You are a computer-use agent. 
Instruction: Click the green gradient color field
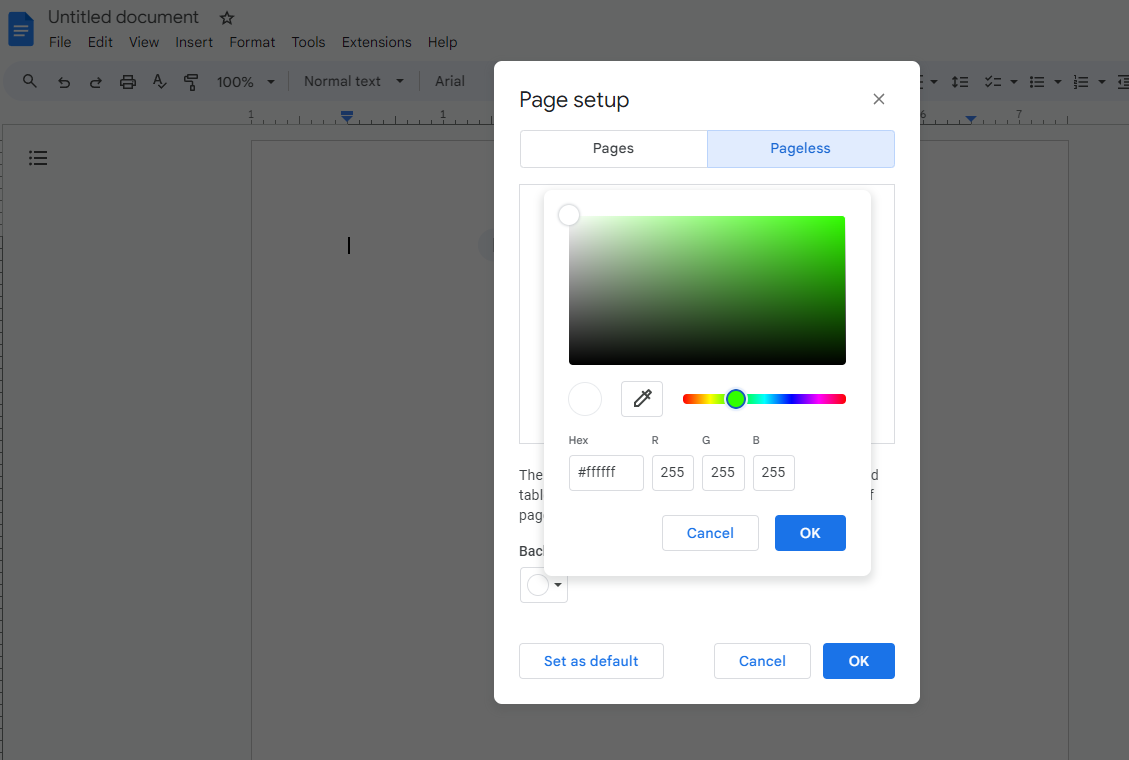coord(707,290)
